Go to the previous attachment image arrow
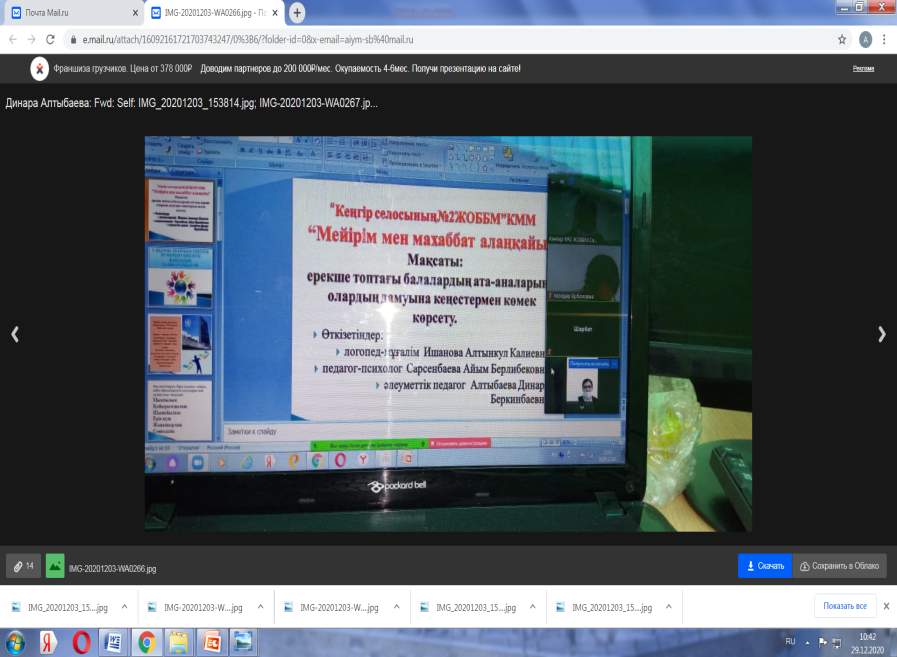The width and height of the screenshot is (897, 657). click(x=15, y=335)
